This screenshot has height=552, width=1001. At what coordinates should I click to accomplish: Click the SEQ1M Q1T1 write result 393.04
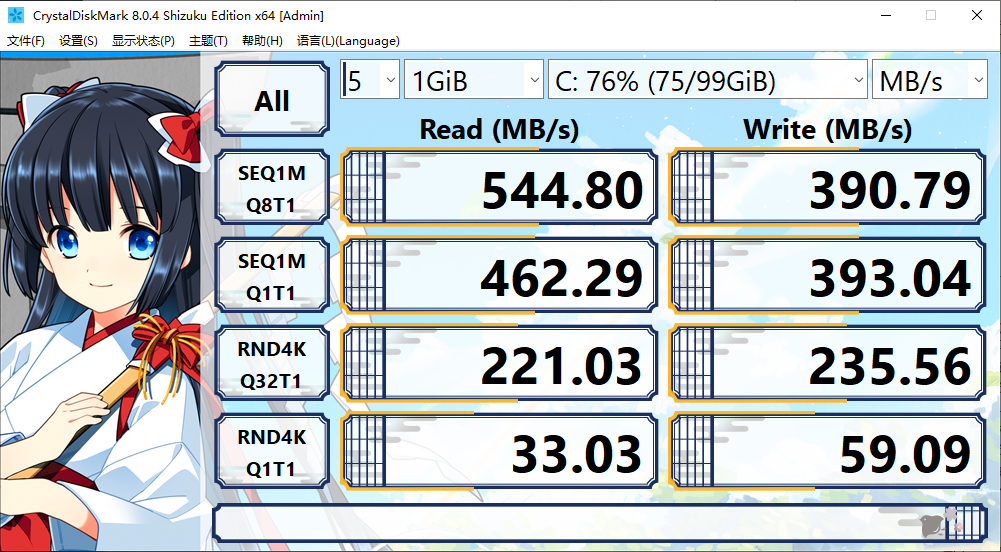click(826, 276)
